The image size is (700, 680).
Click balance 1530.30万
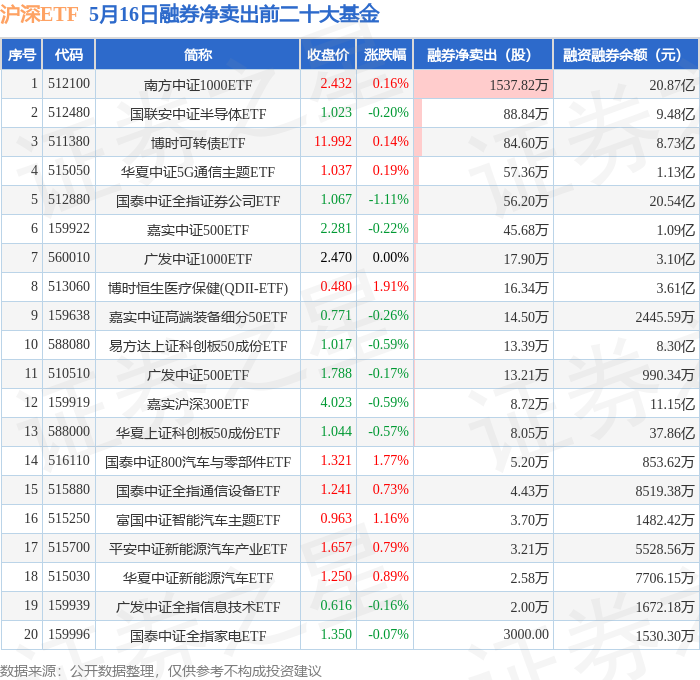click(x=665, y=636)
